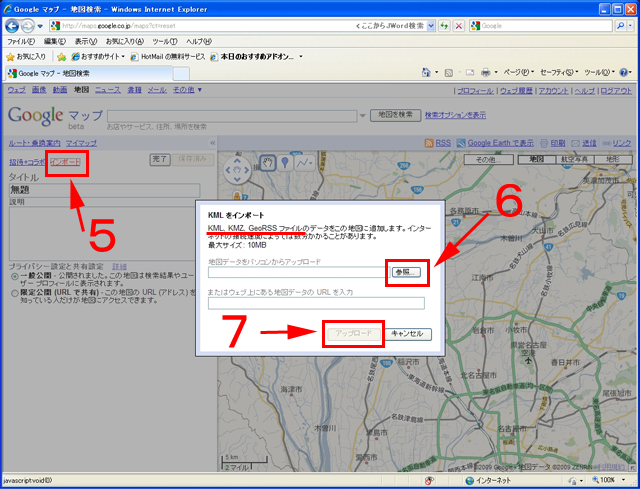Click the RSS feeds icon in command bar
640x489 pixels.
tap(449, 73)
